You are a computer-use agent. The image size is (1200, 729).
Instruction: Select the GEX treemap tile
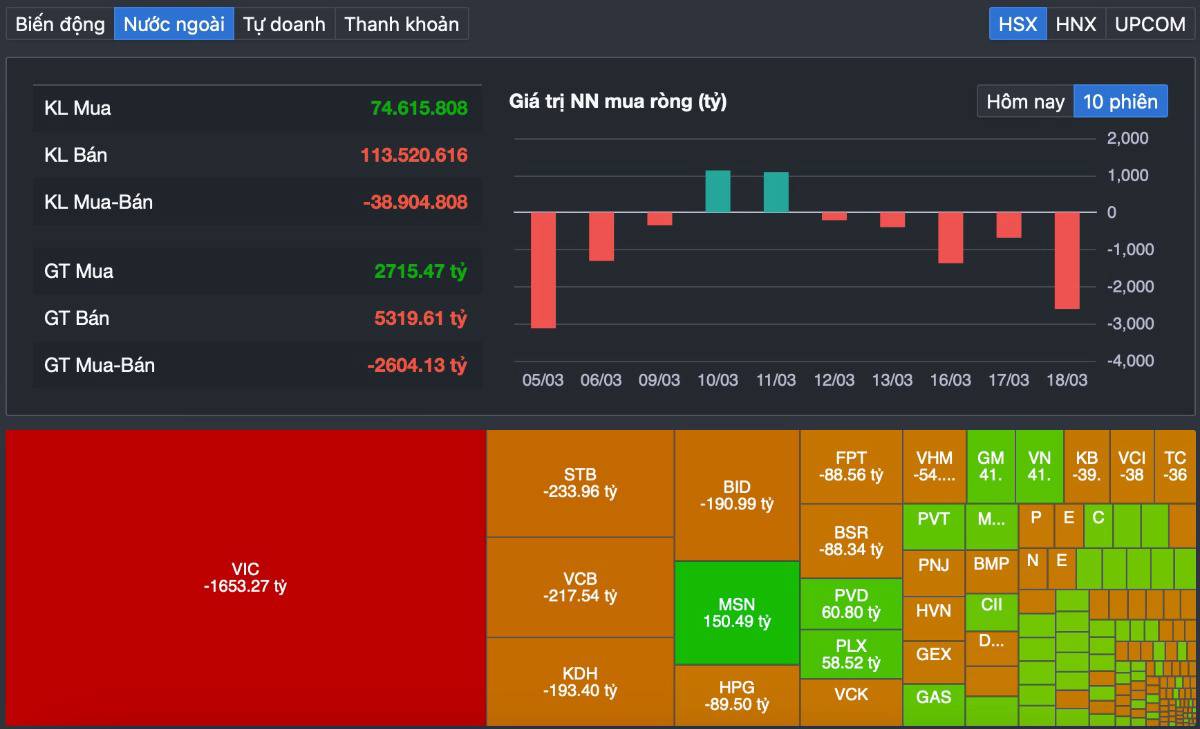[934, 661]
